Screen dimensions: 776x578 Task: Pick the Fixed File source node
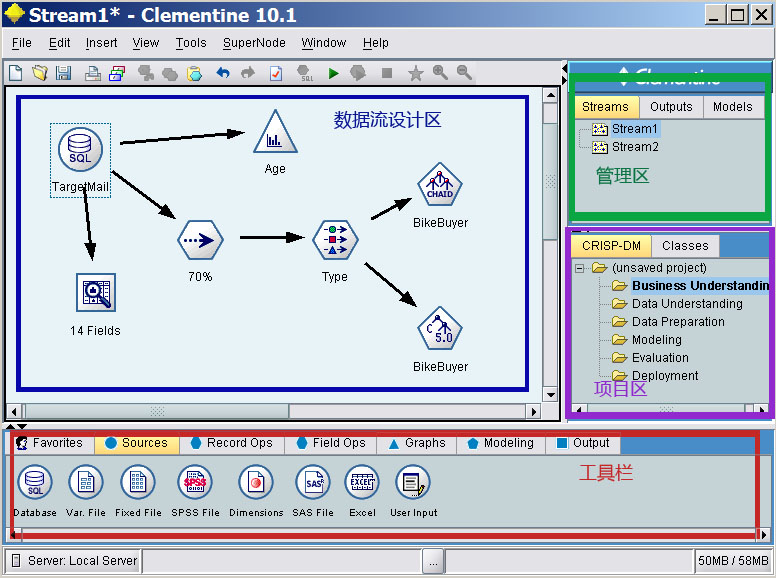[138, 482]
